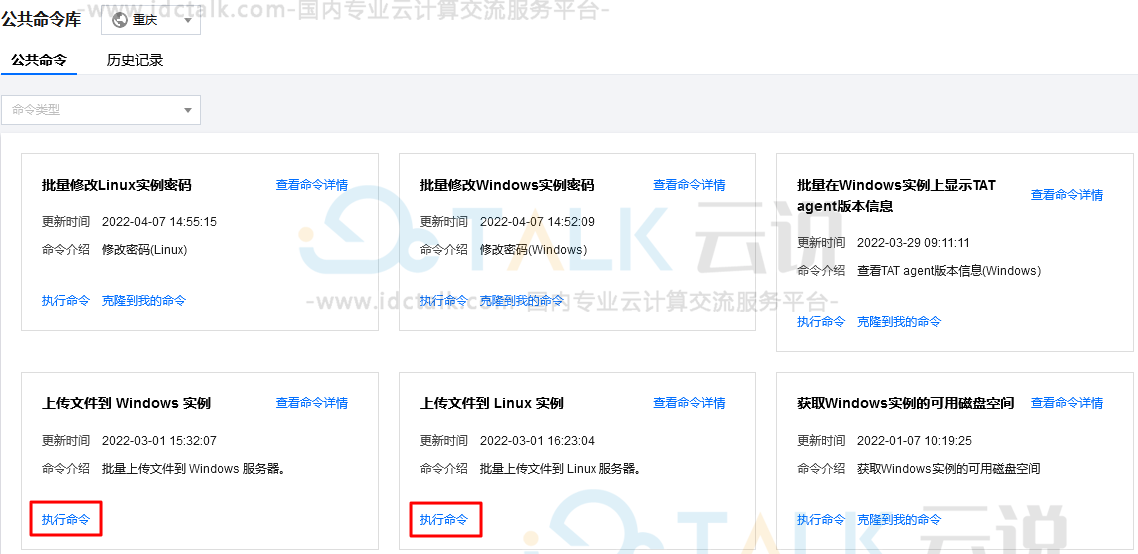Select timestamp 2022-01-07 10:19:25
1138x554 pixels.
click(x=914, y=441)
